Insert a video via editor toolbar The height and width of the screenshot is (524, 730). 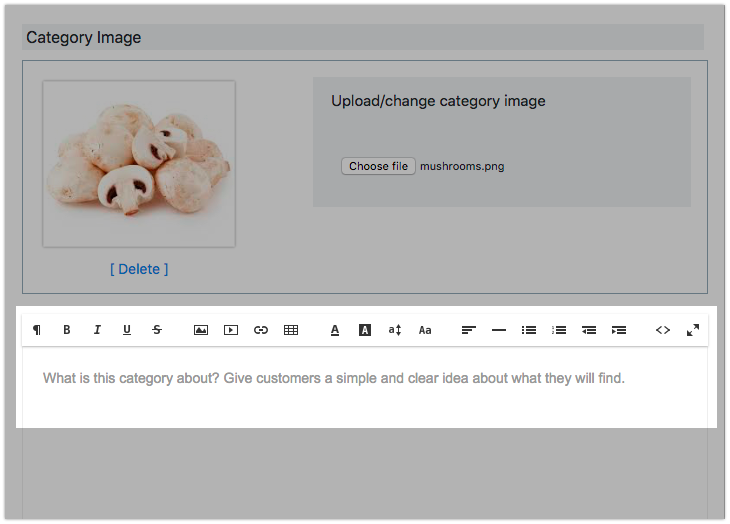point(231,330)
